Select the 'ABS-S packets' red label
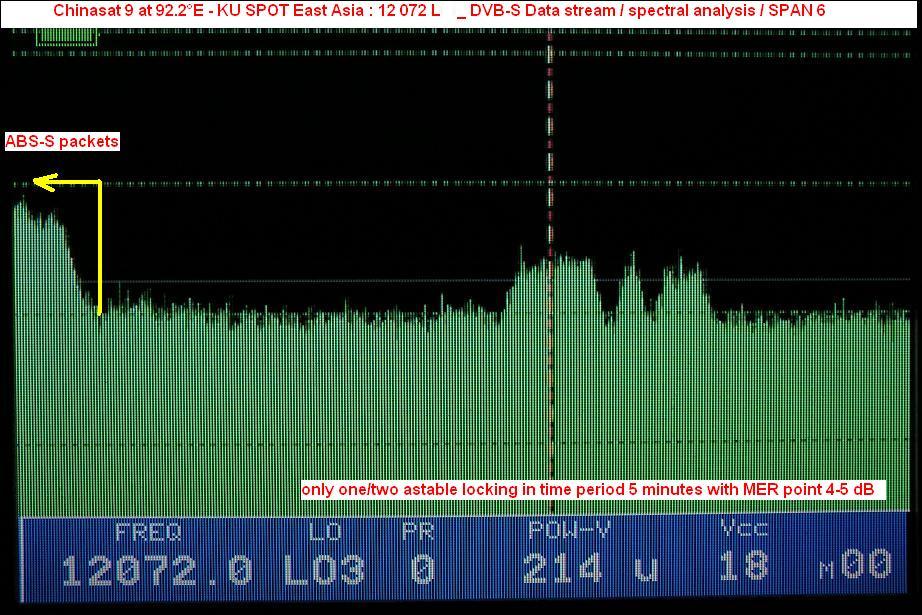The width and height of the screenshot is (922, 615). 62,142
